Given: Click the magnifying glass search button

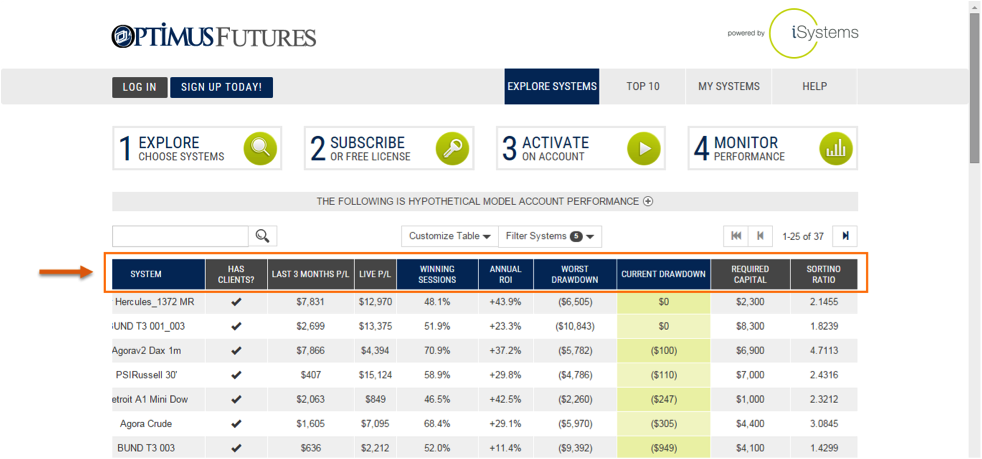Looking at the screenshot, I should click(x=263, y=236).
